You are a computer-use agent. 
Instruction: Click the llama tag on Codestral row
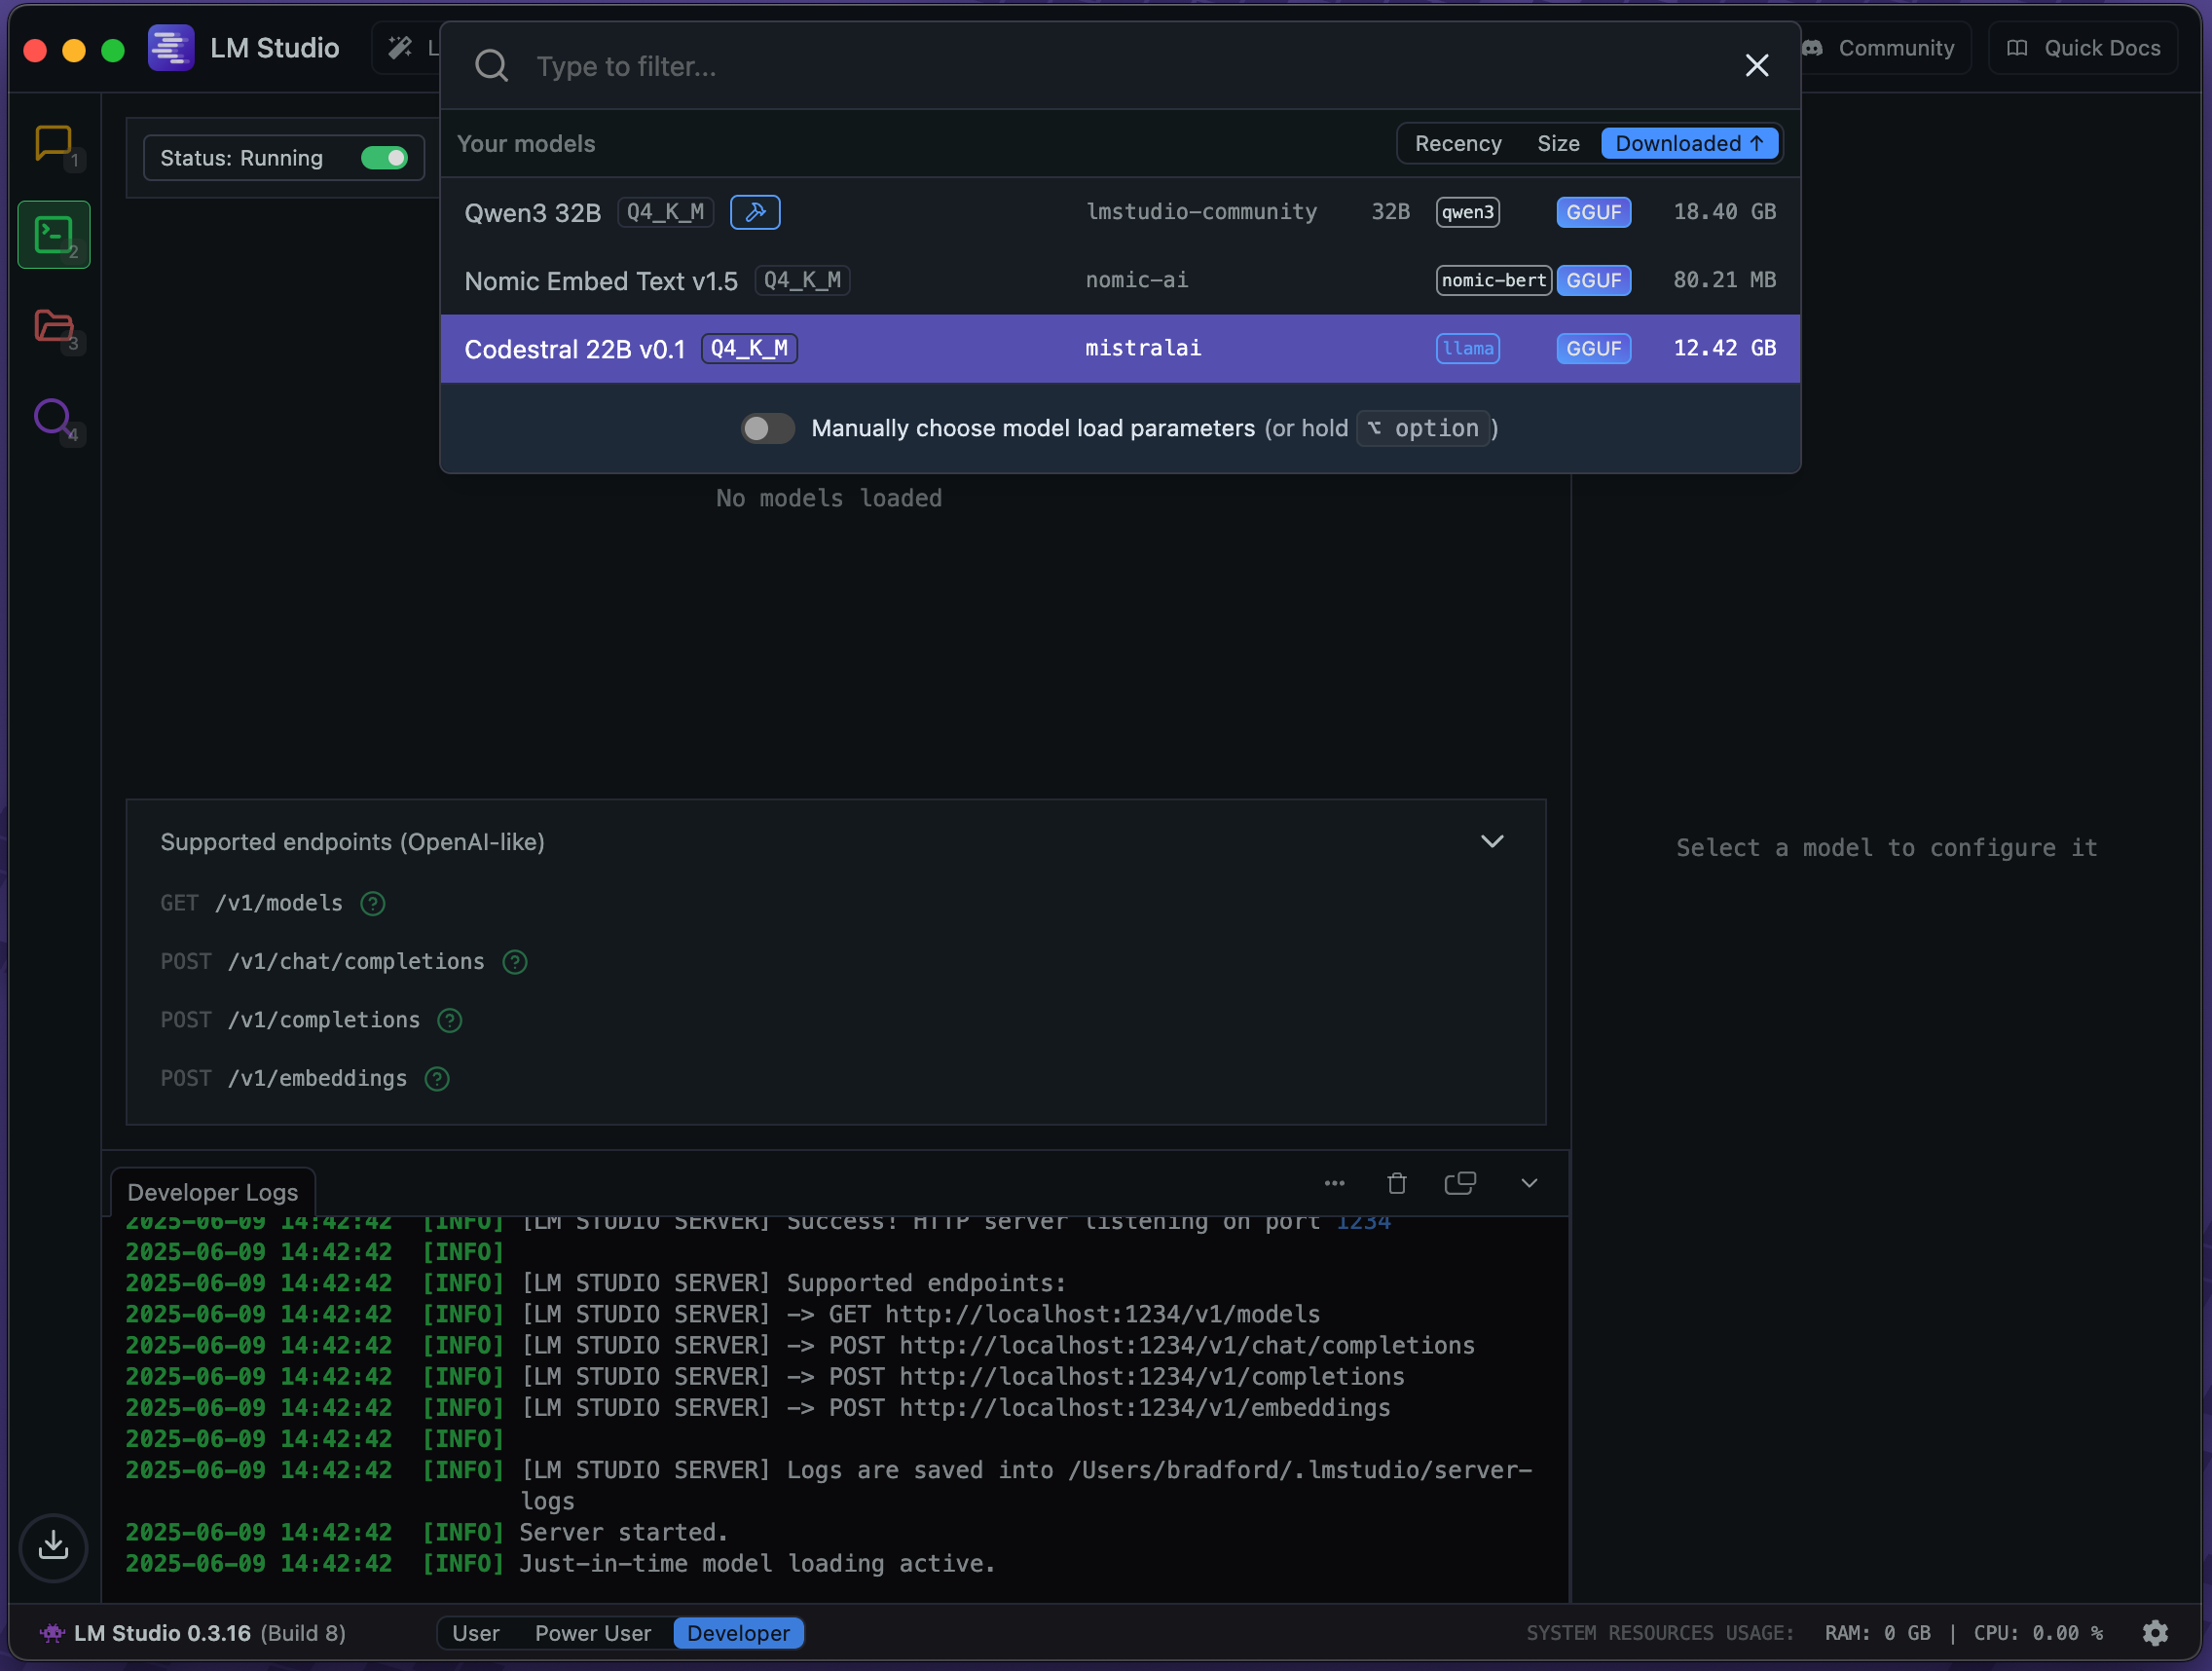(x=1468, y=348)
